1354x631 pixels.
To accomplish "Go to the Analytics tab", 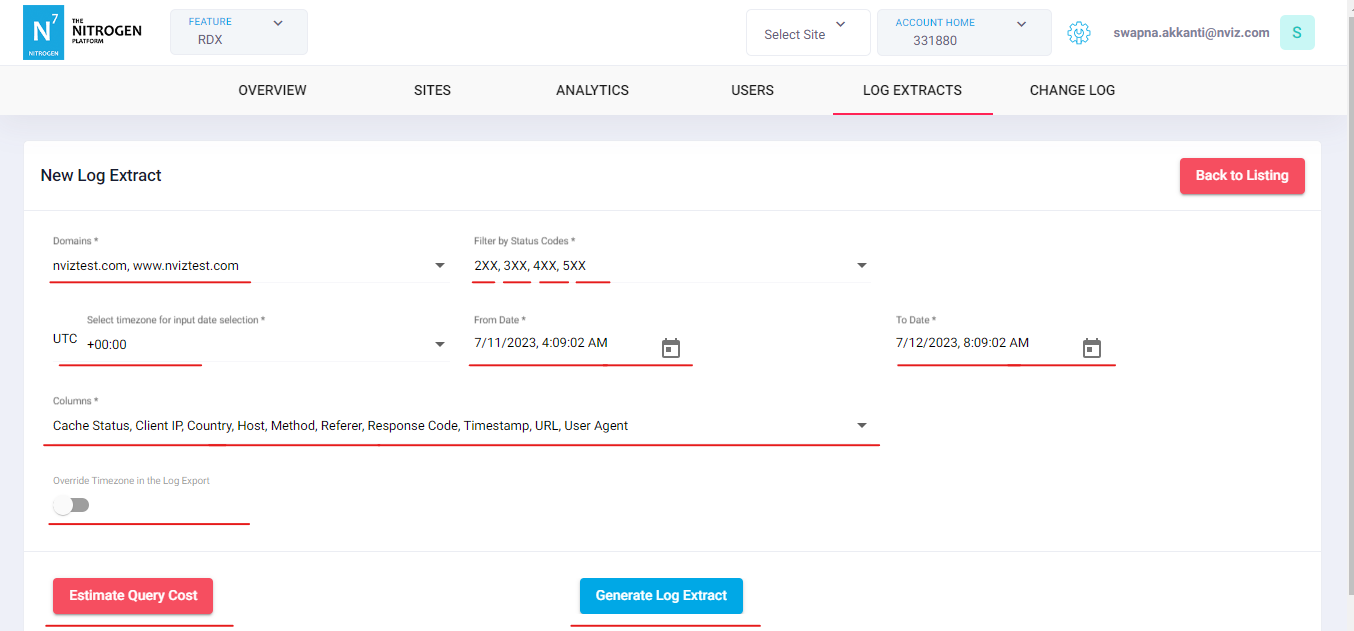I will tap(592, 90).
